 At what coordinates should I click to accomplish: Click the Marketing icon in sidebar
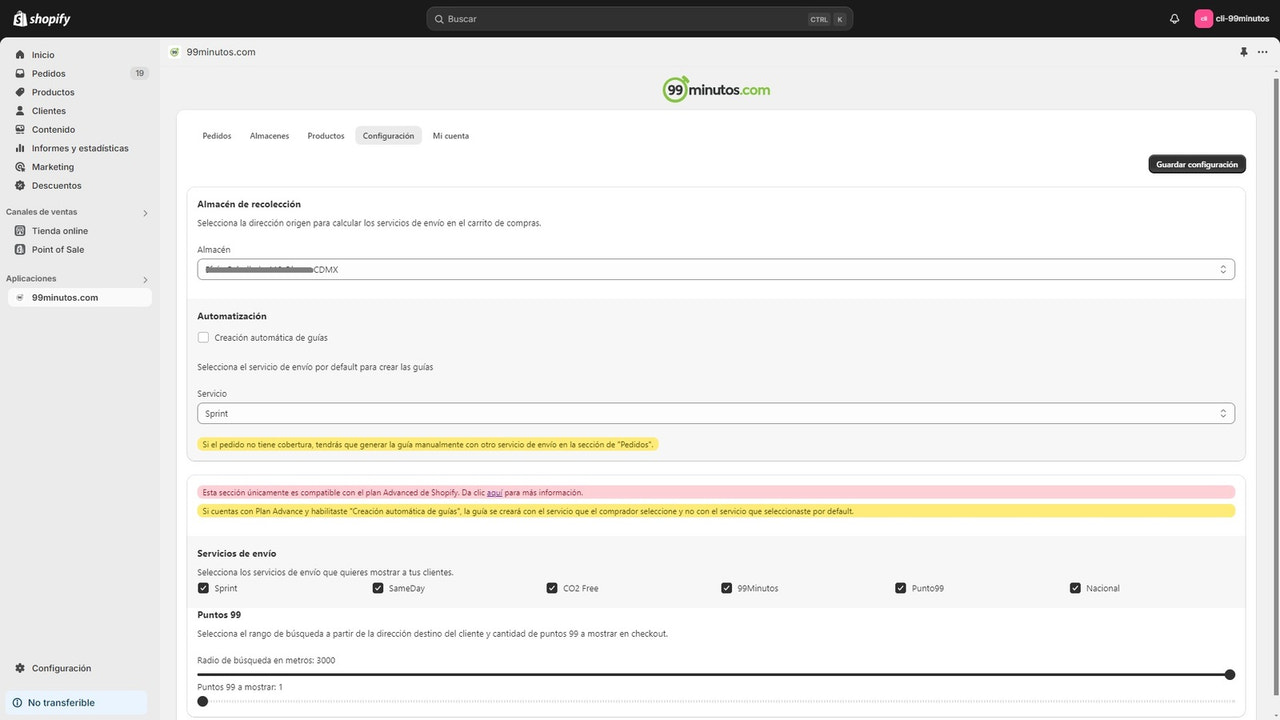[x=20, y=167]
